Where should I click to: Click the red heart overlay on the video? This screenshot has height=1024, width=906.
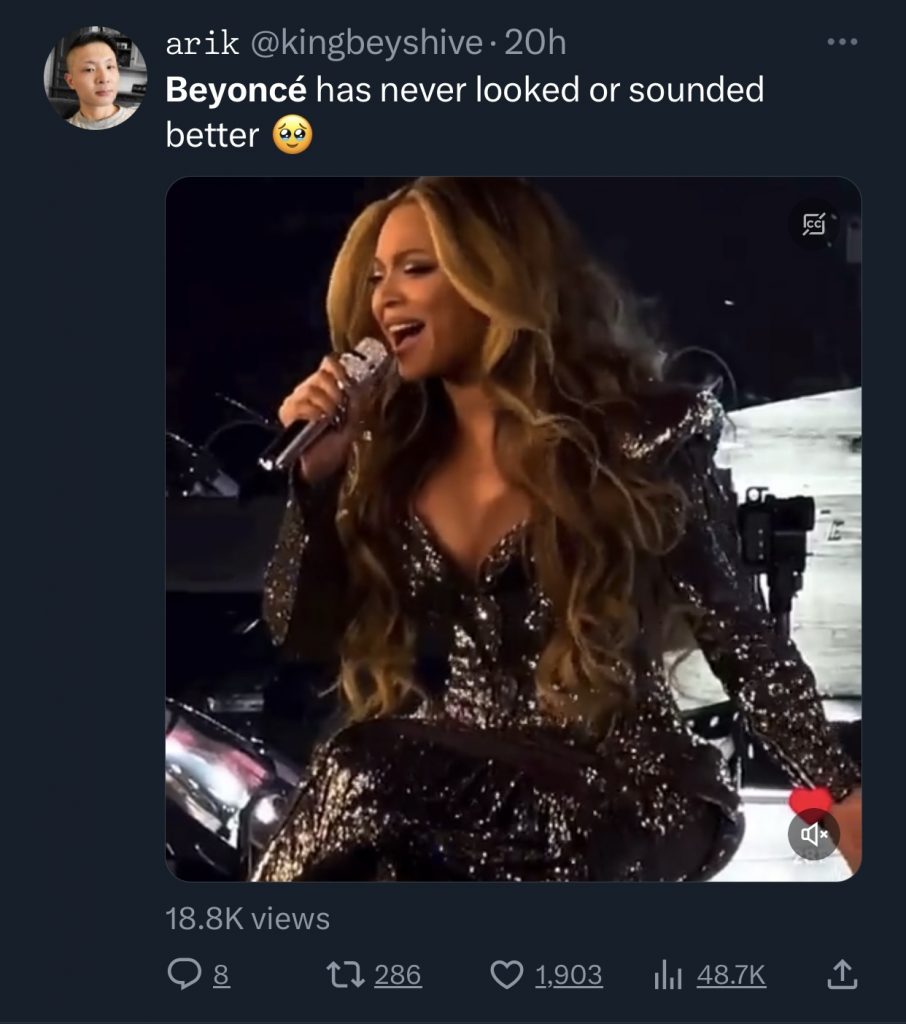810,801
